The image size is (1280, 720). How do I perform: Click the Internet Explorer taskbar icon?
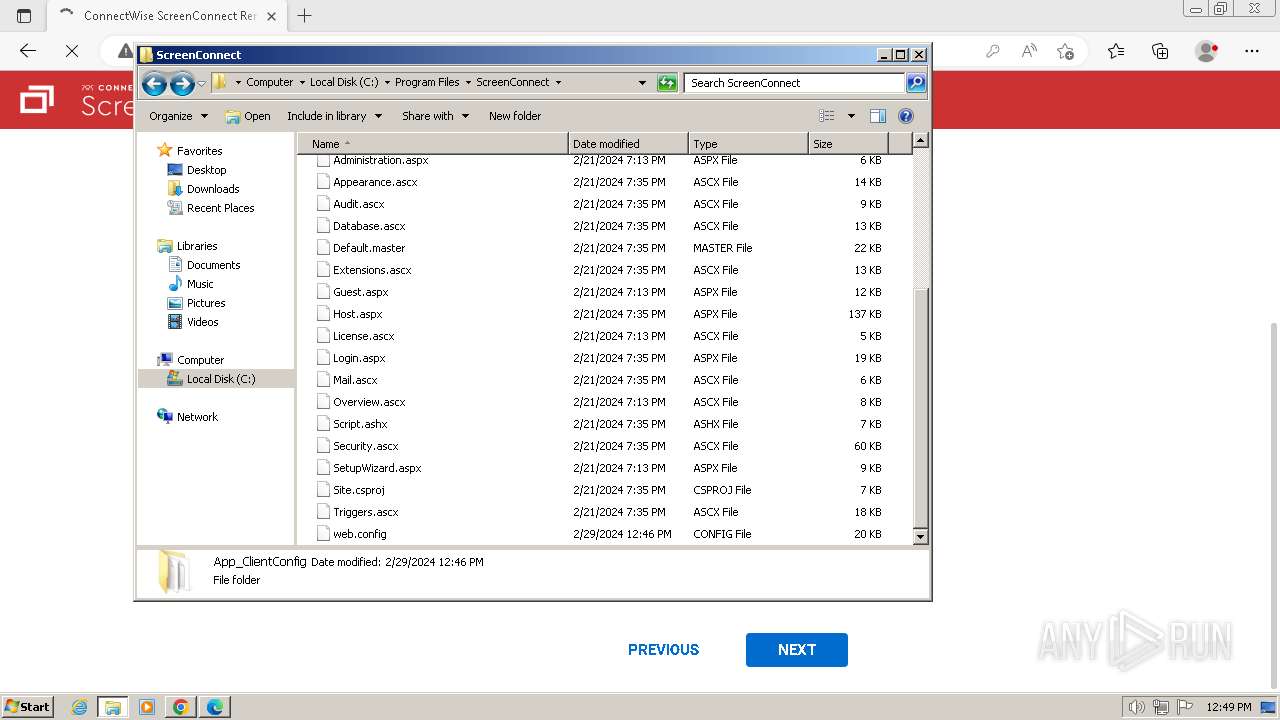click(x=79, y=707)
